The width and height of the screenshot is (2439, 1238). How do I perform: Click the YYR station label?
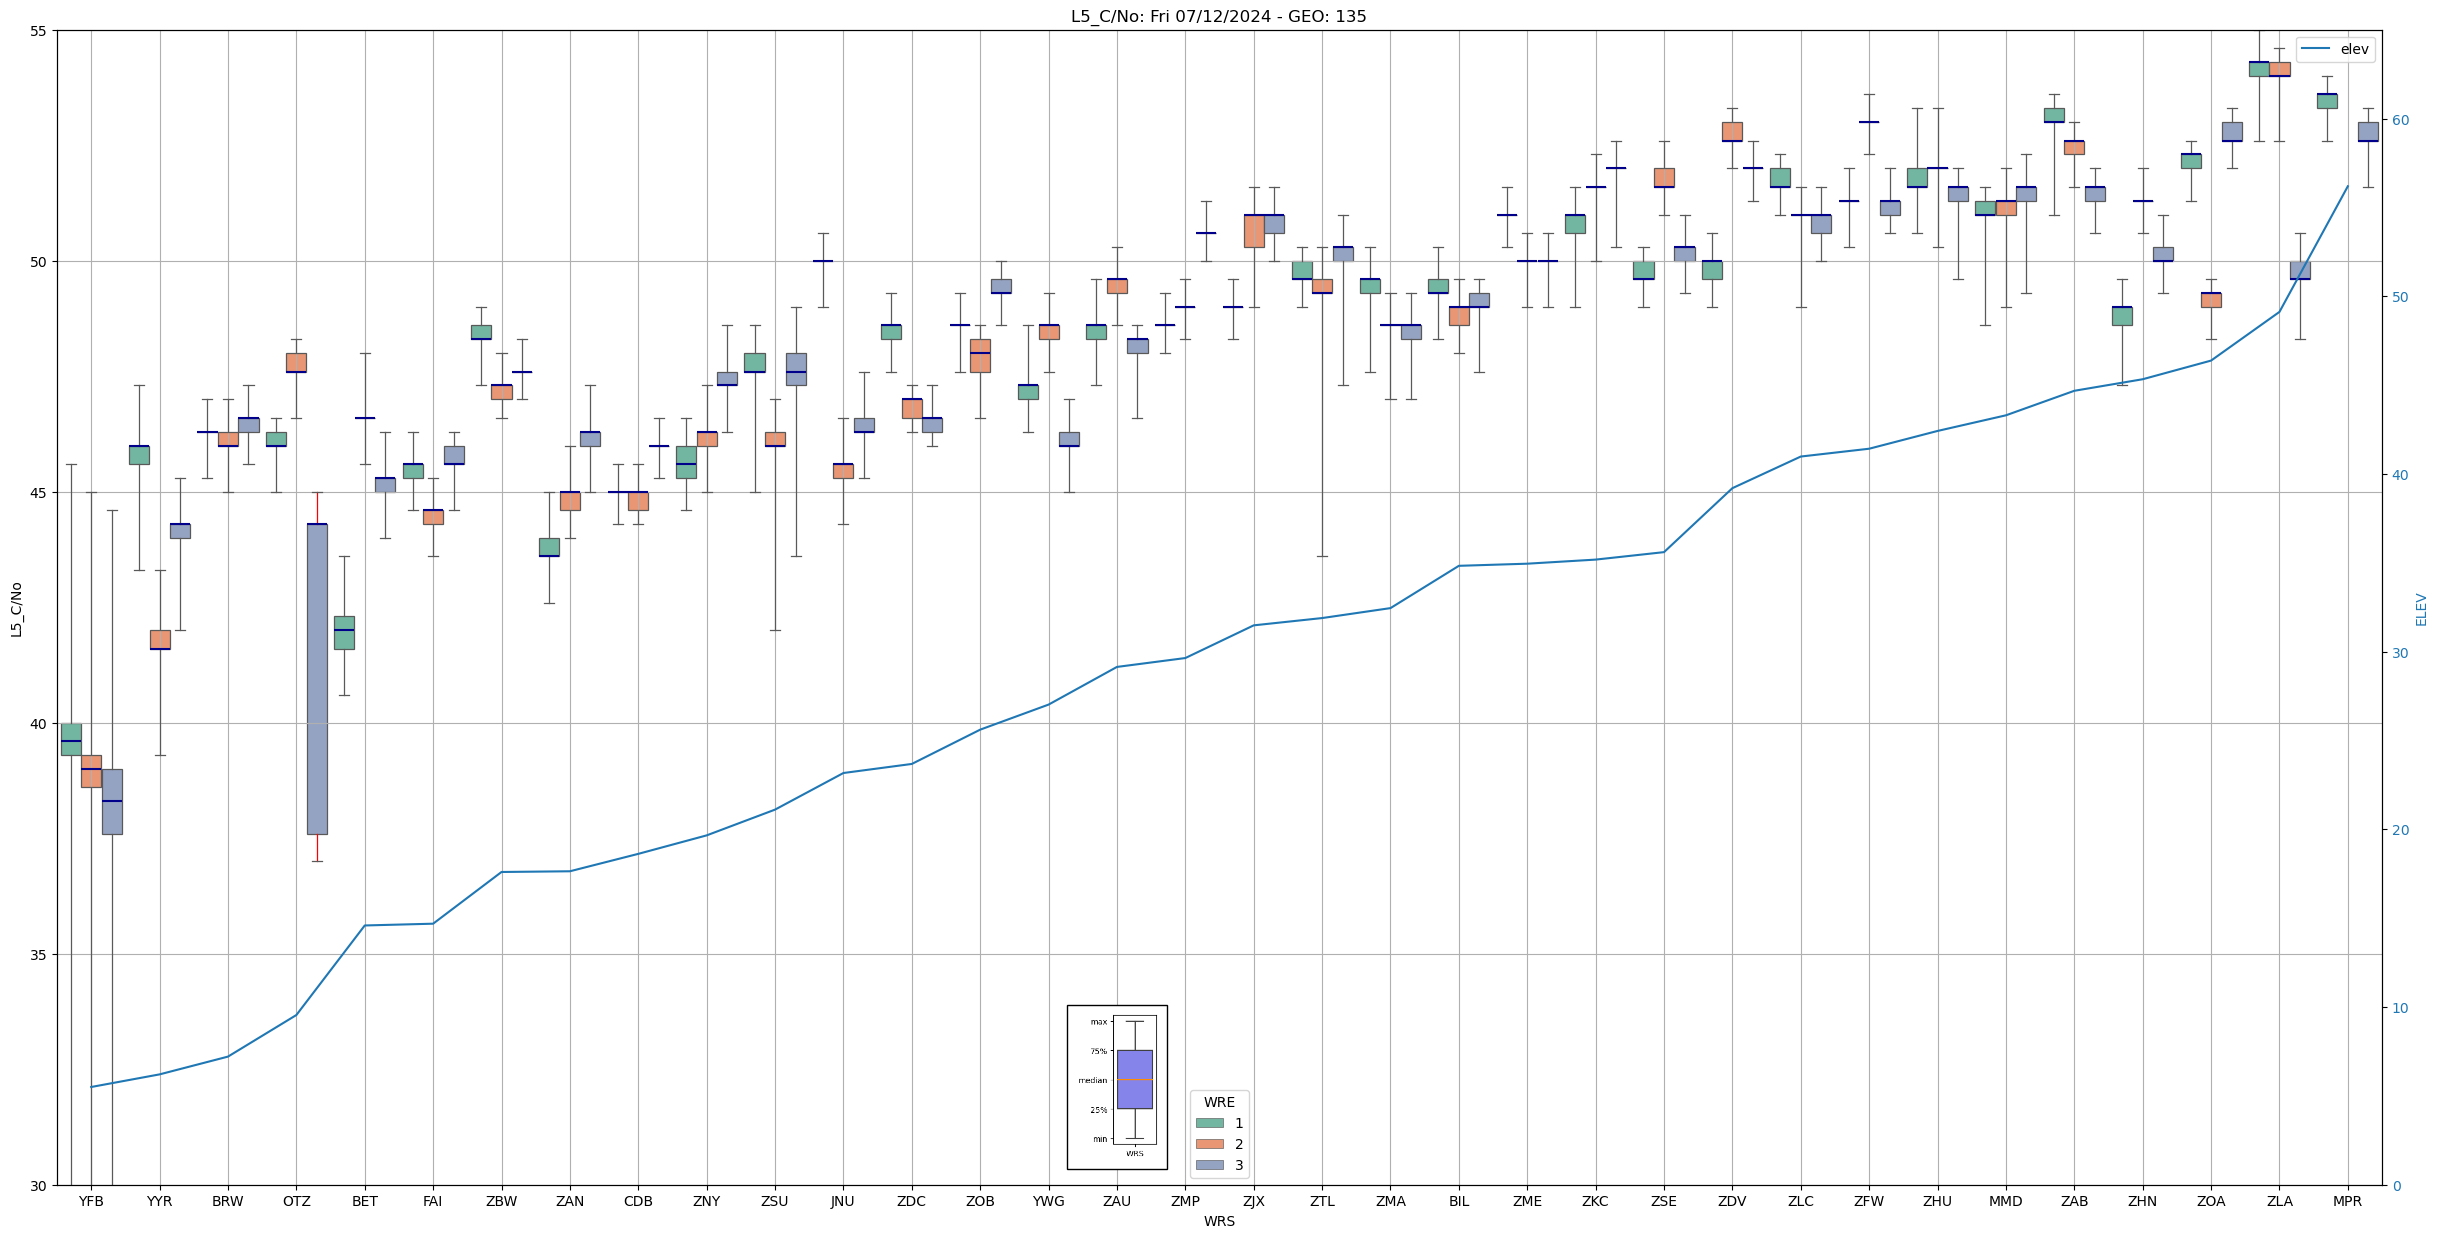(160, 1201)
